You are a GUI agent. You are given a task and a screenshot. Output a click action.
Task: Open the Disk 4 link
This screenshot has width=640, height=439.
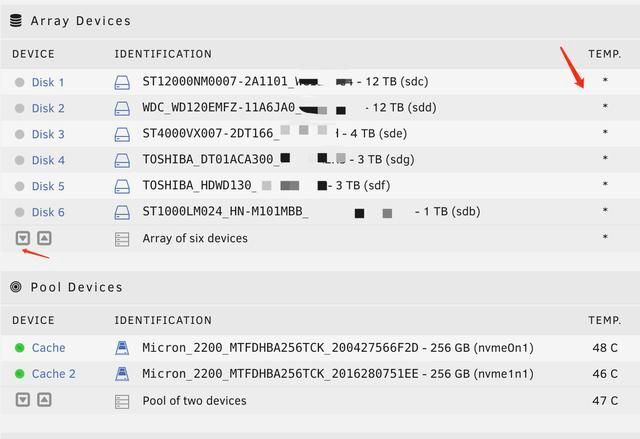click(48, 160)
